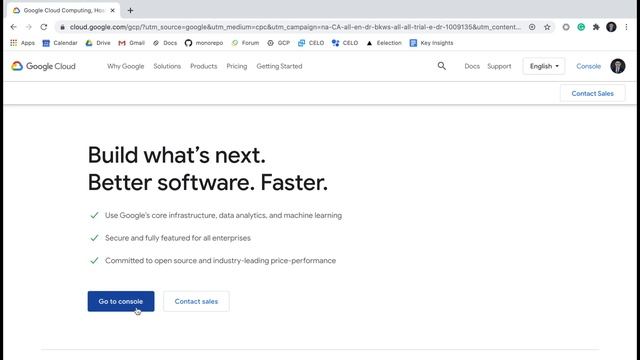Open the Docs bookmark in bookmarks bar
This screenshot has width=640, height=360.
(x=165, y=43)
